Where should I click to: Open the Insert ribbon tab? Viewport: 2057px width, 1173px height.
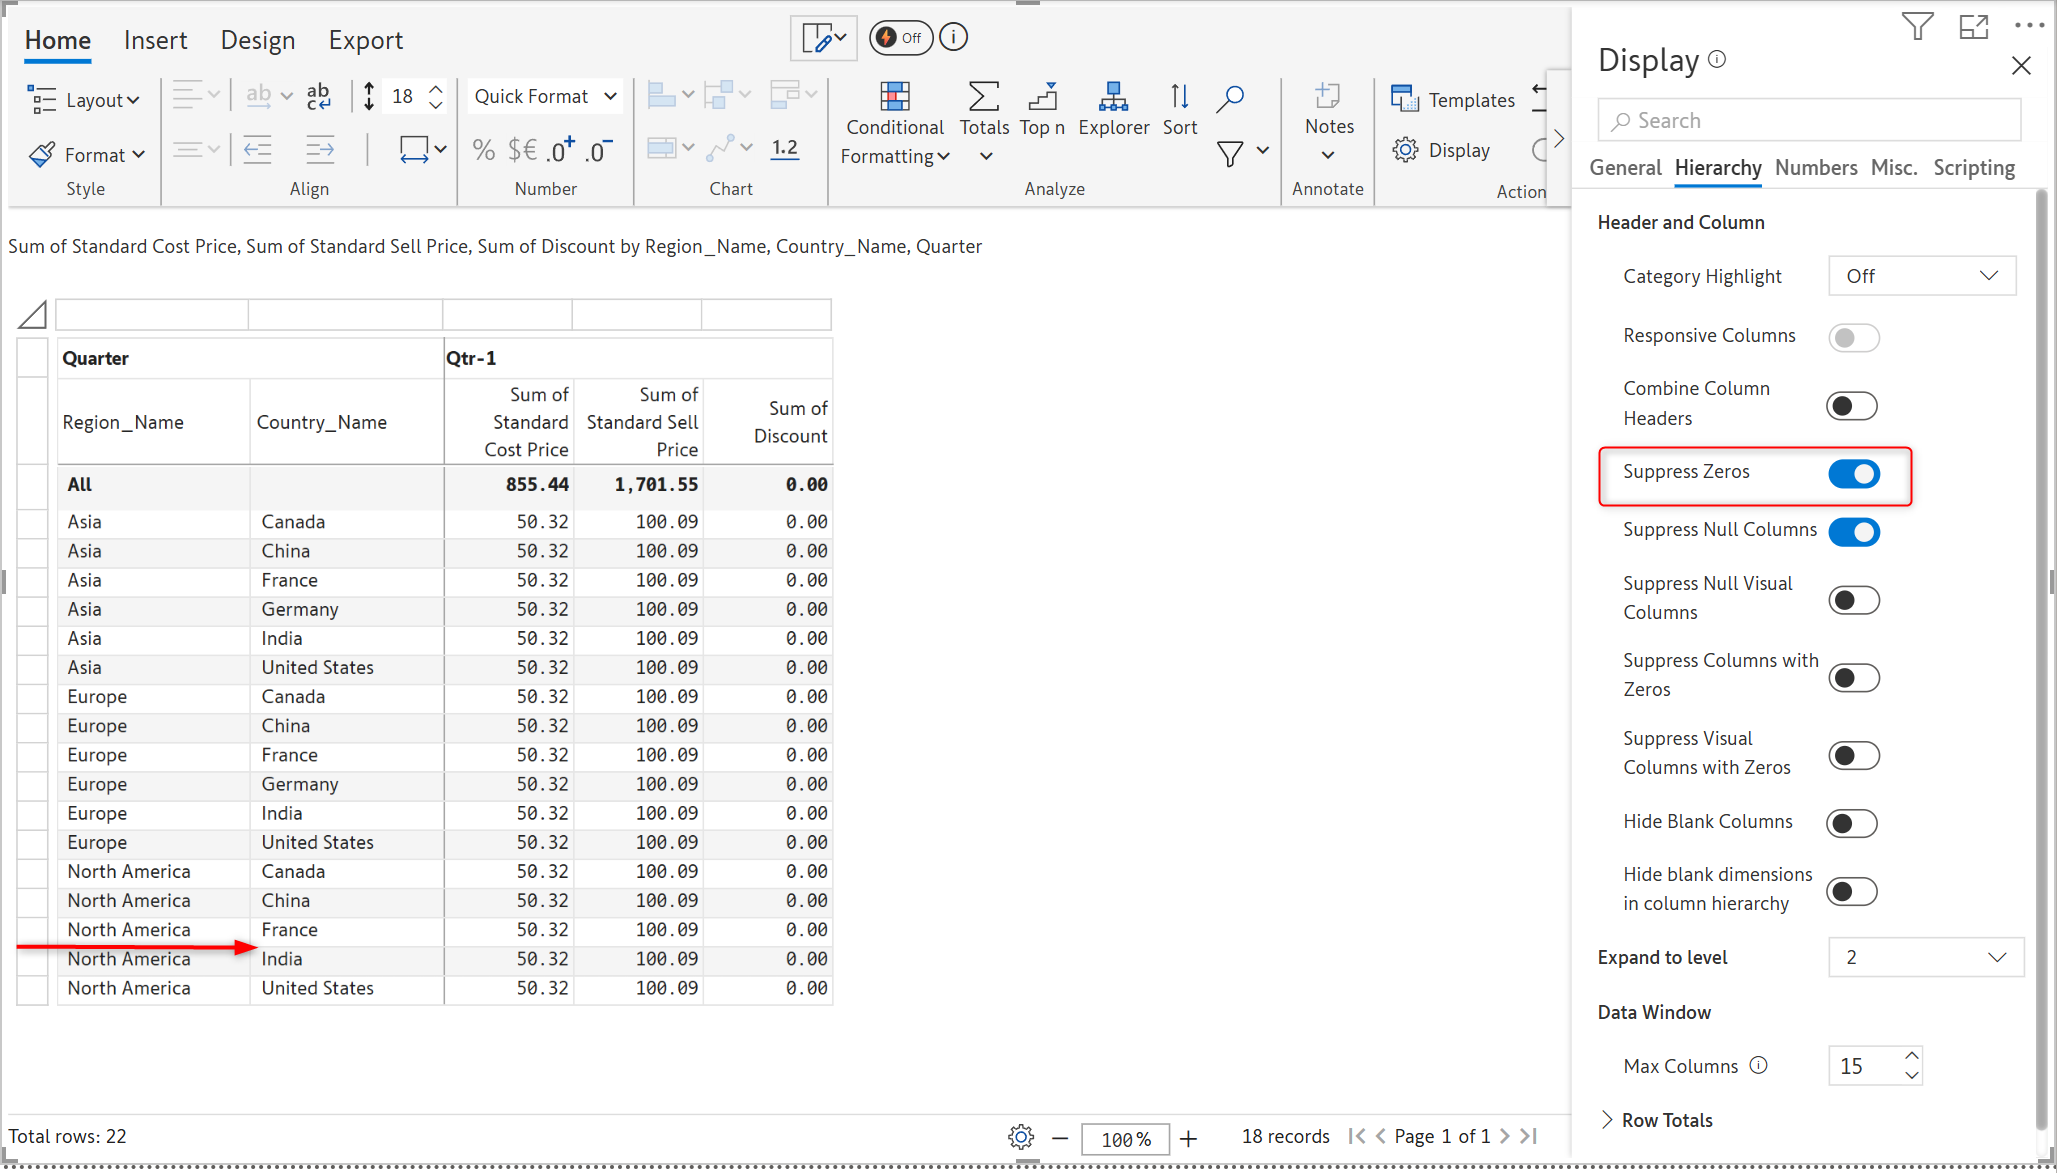[x=155, y=40]
